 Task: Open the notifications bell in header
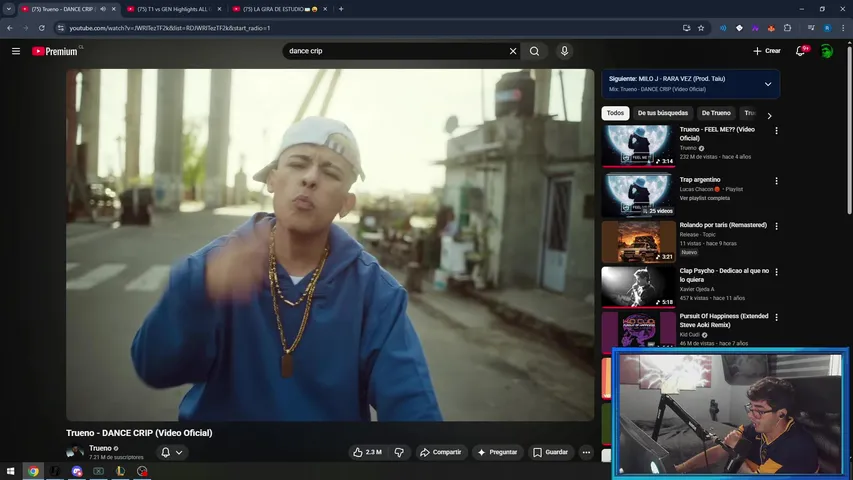800,51
